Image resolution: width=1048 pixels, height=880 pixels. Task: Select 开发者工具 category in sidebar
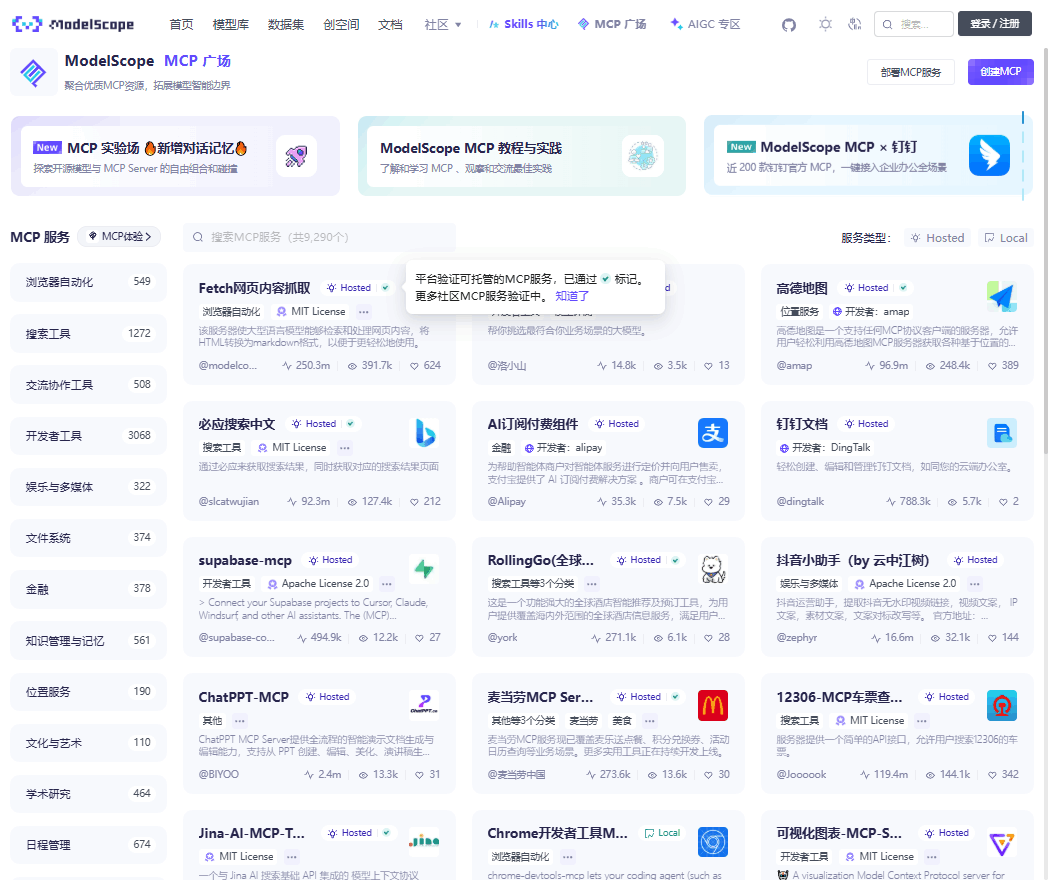tap(87, 436)
